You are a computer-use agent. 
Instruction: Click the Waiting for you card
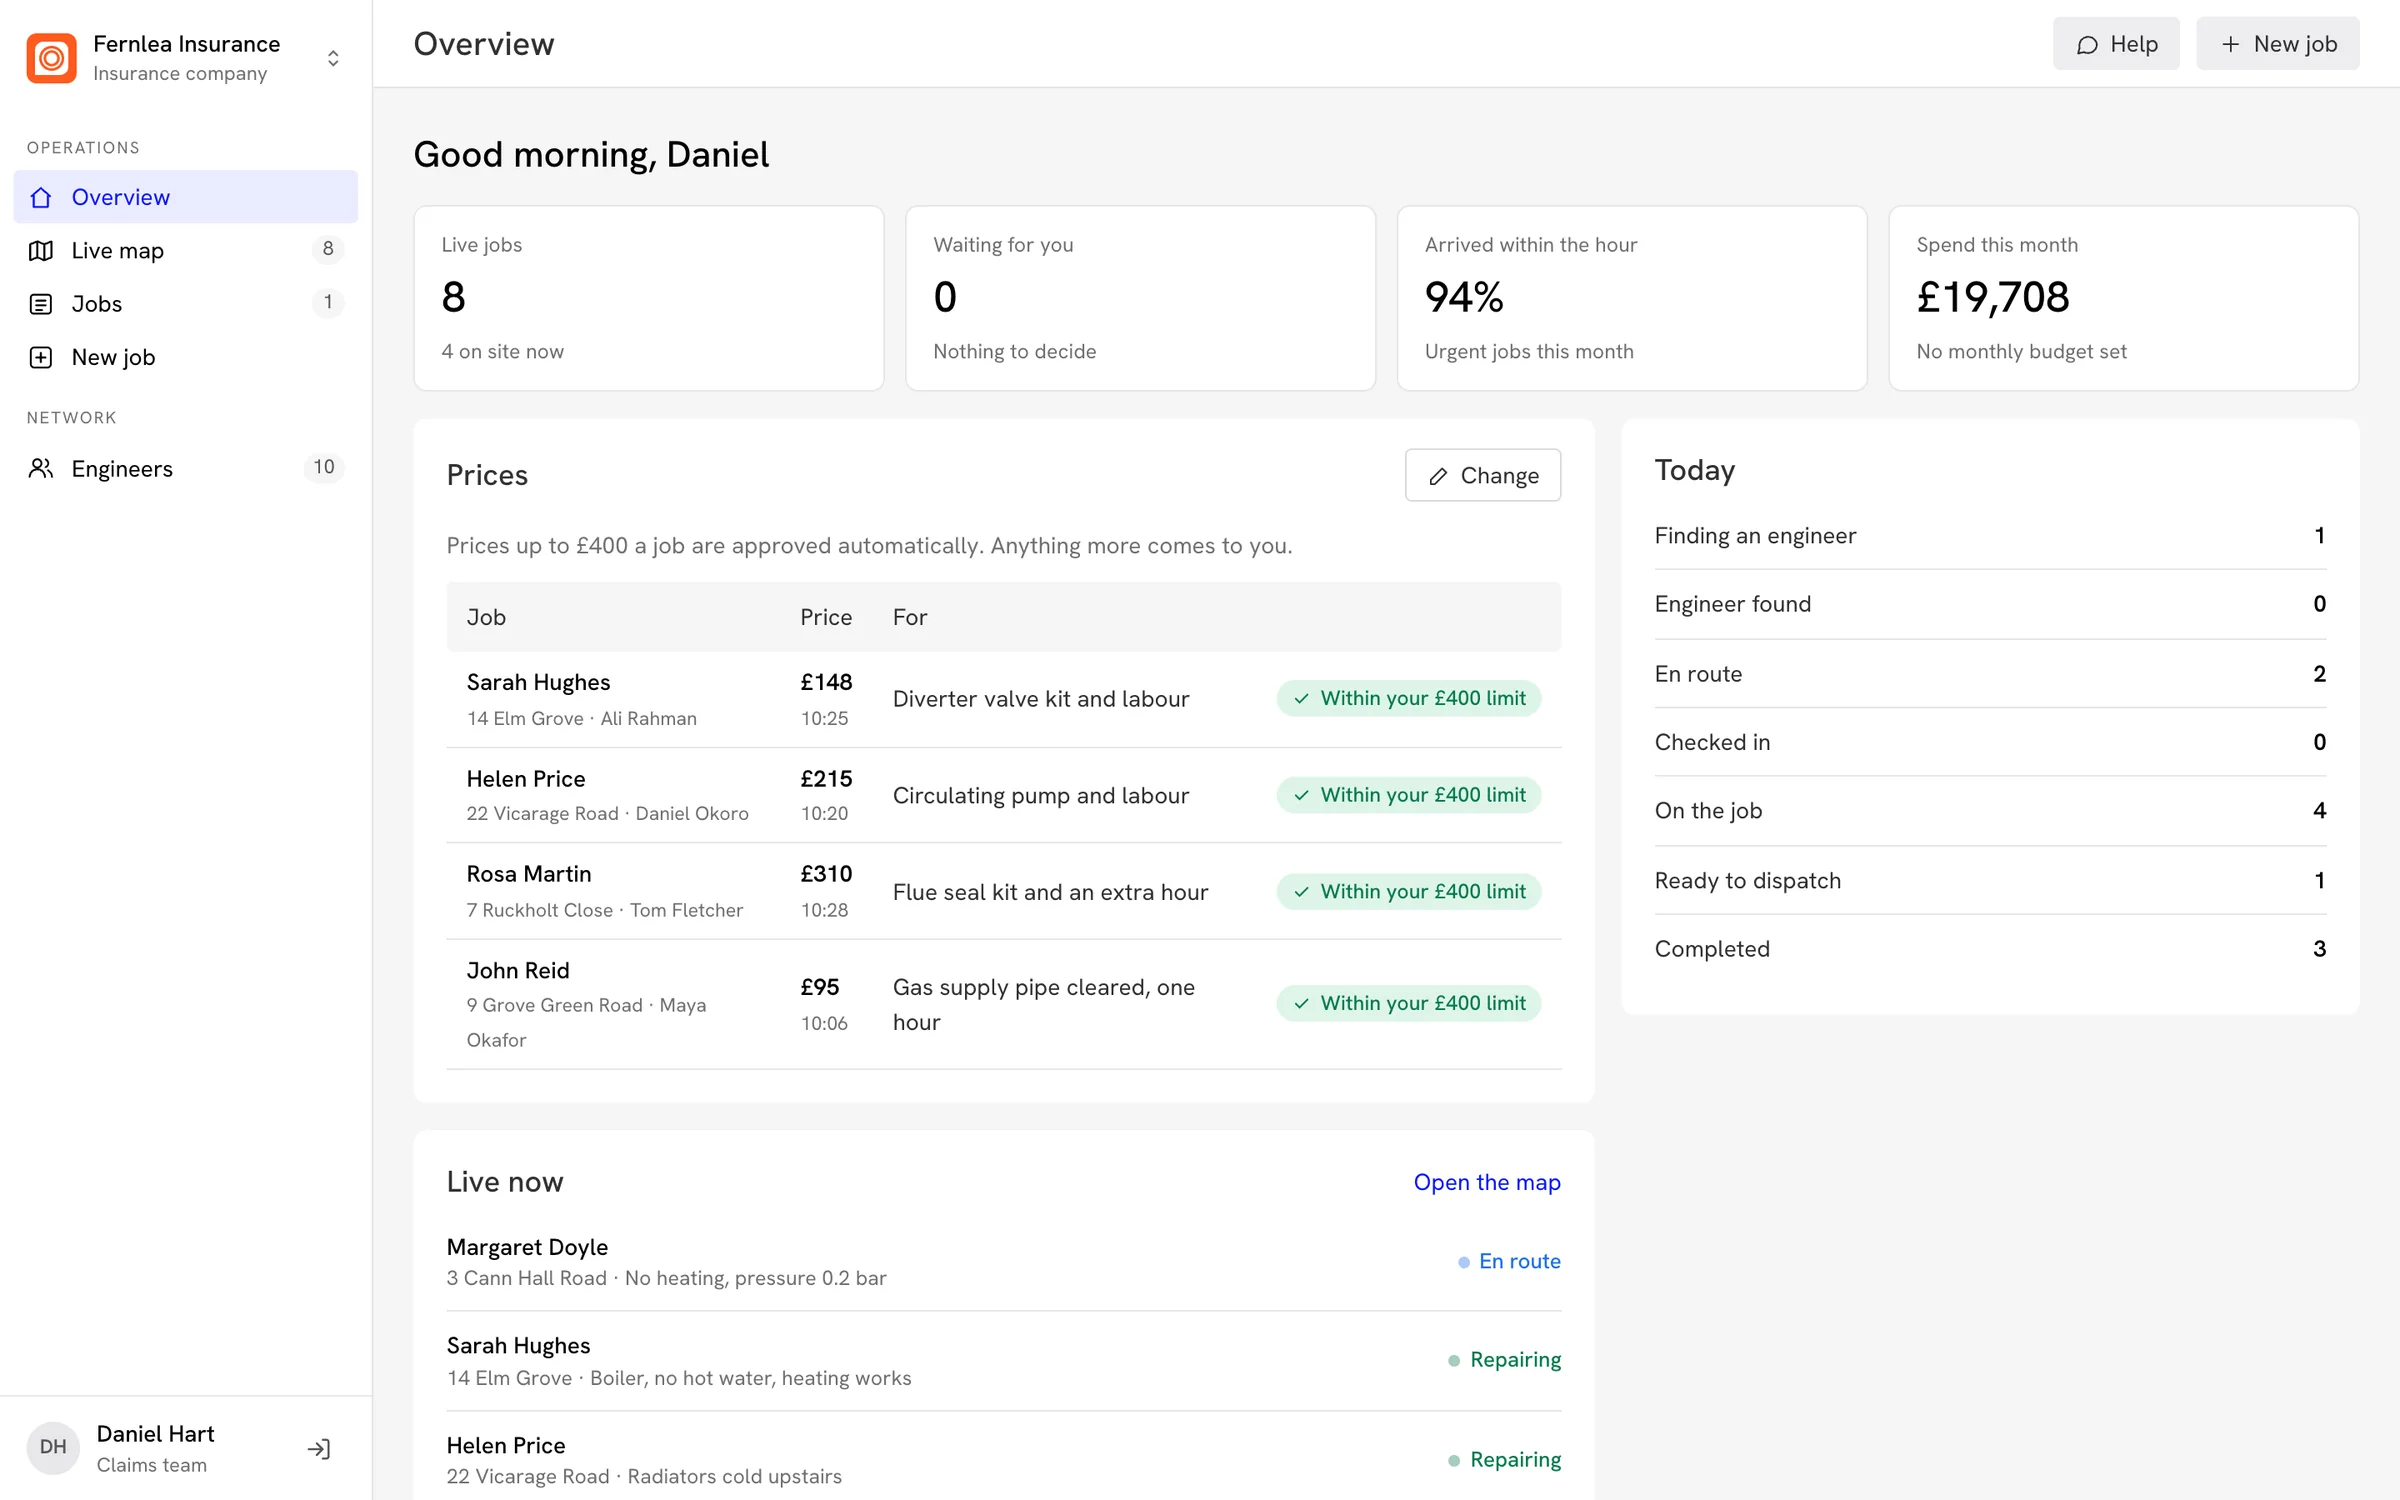(x=1141, y=298)
